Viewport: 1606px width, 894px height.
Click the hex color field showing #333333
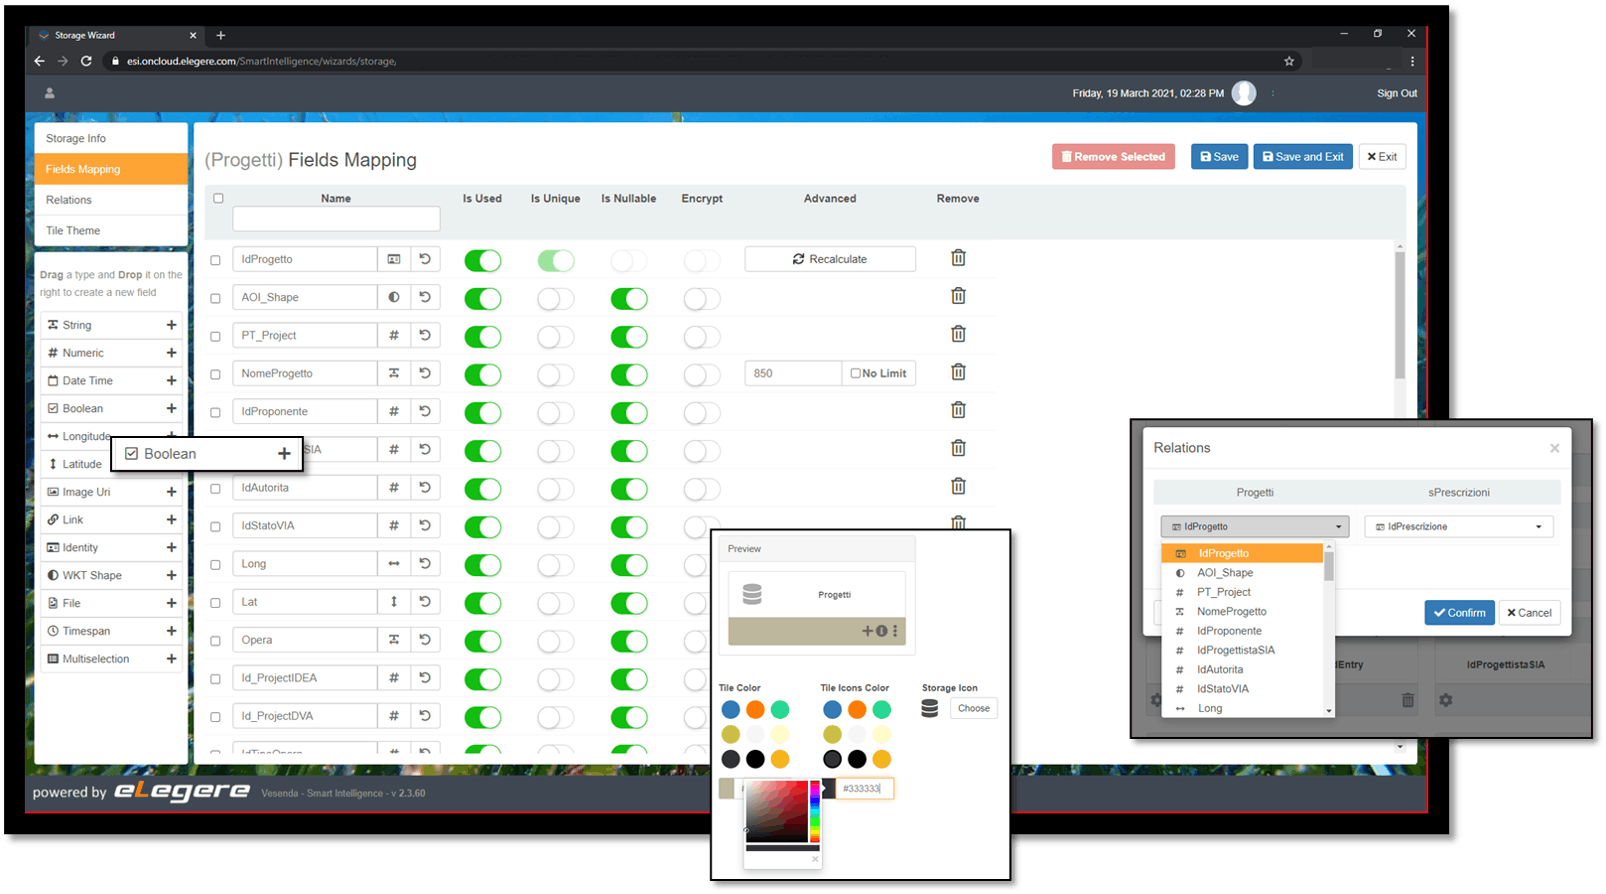coord(864,789)
